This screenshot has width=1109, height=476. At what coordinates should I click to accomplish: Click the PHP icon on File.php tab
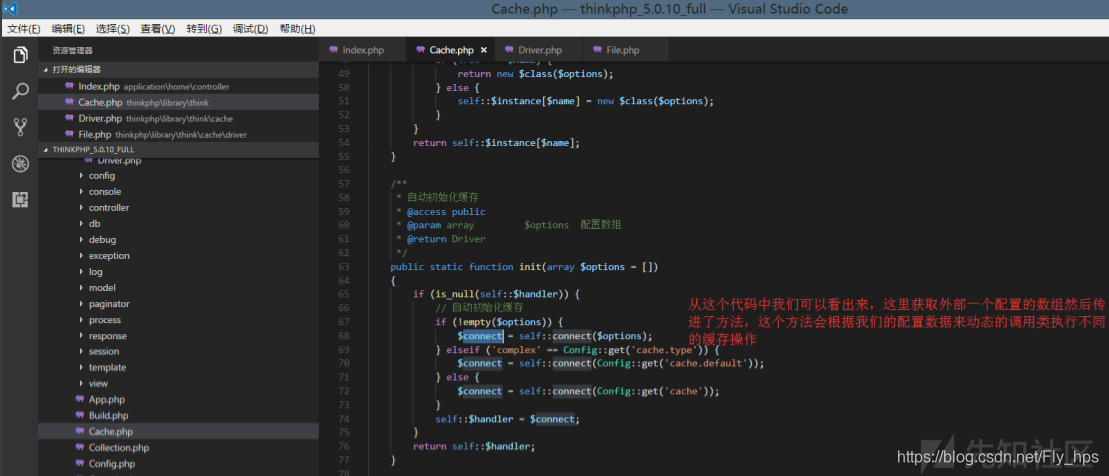[598, 50]
